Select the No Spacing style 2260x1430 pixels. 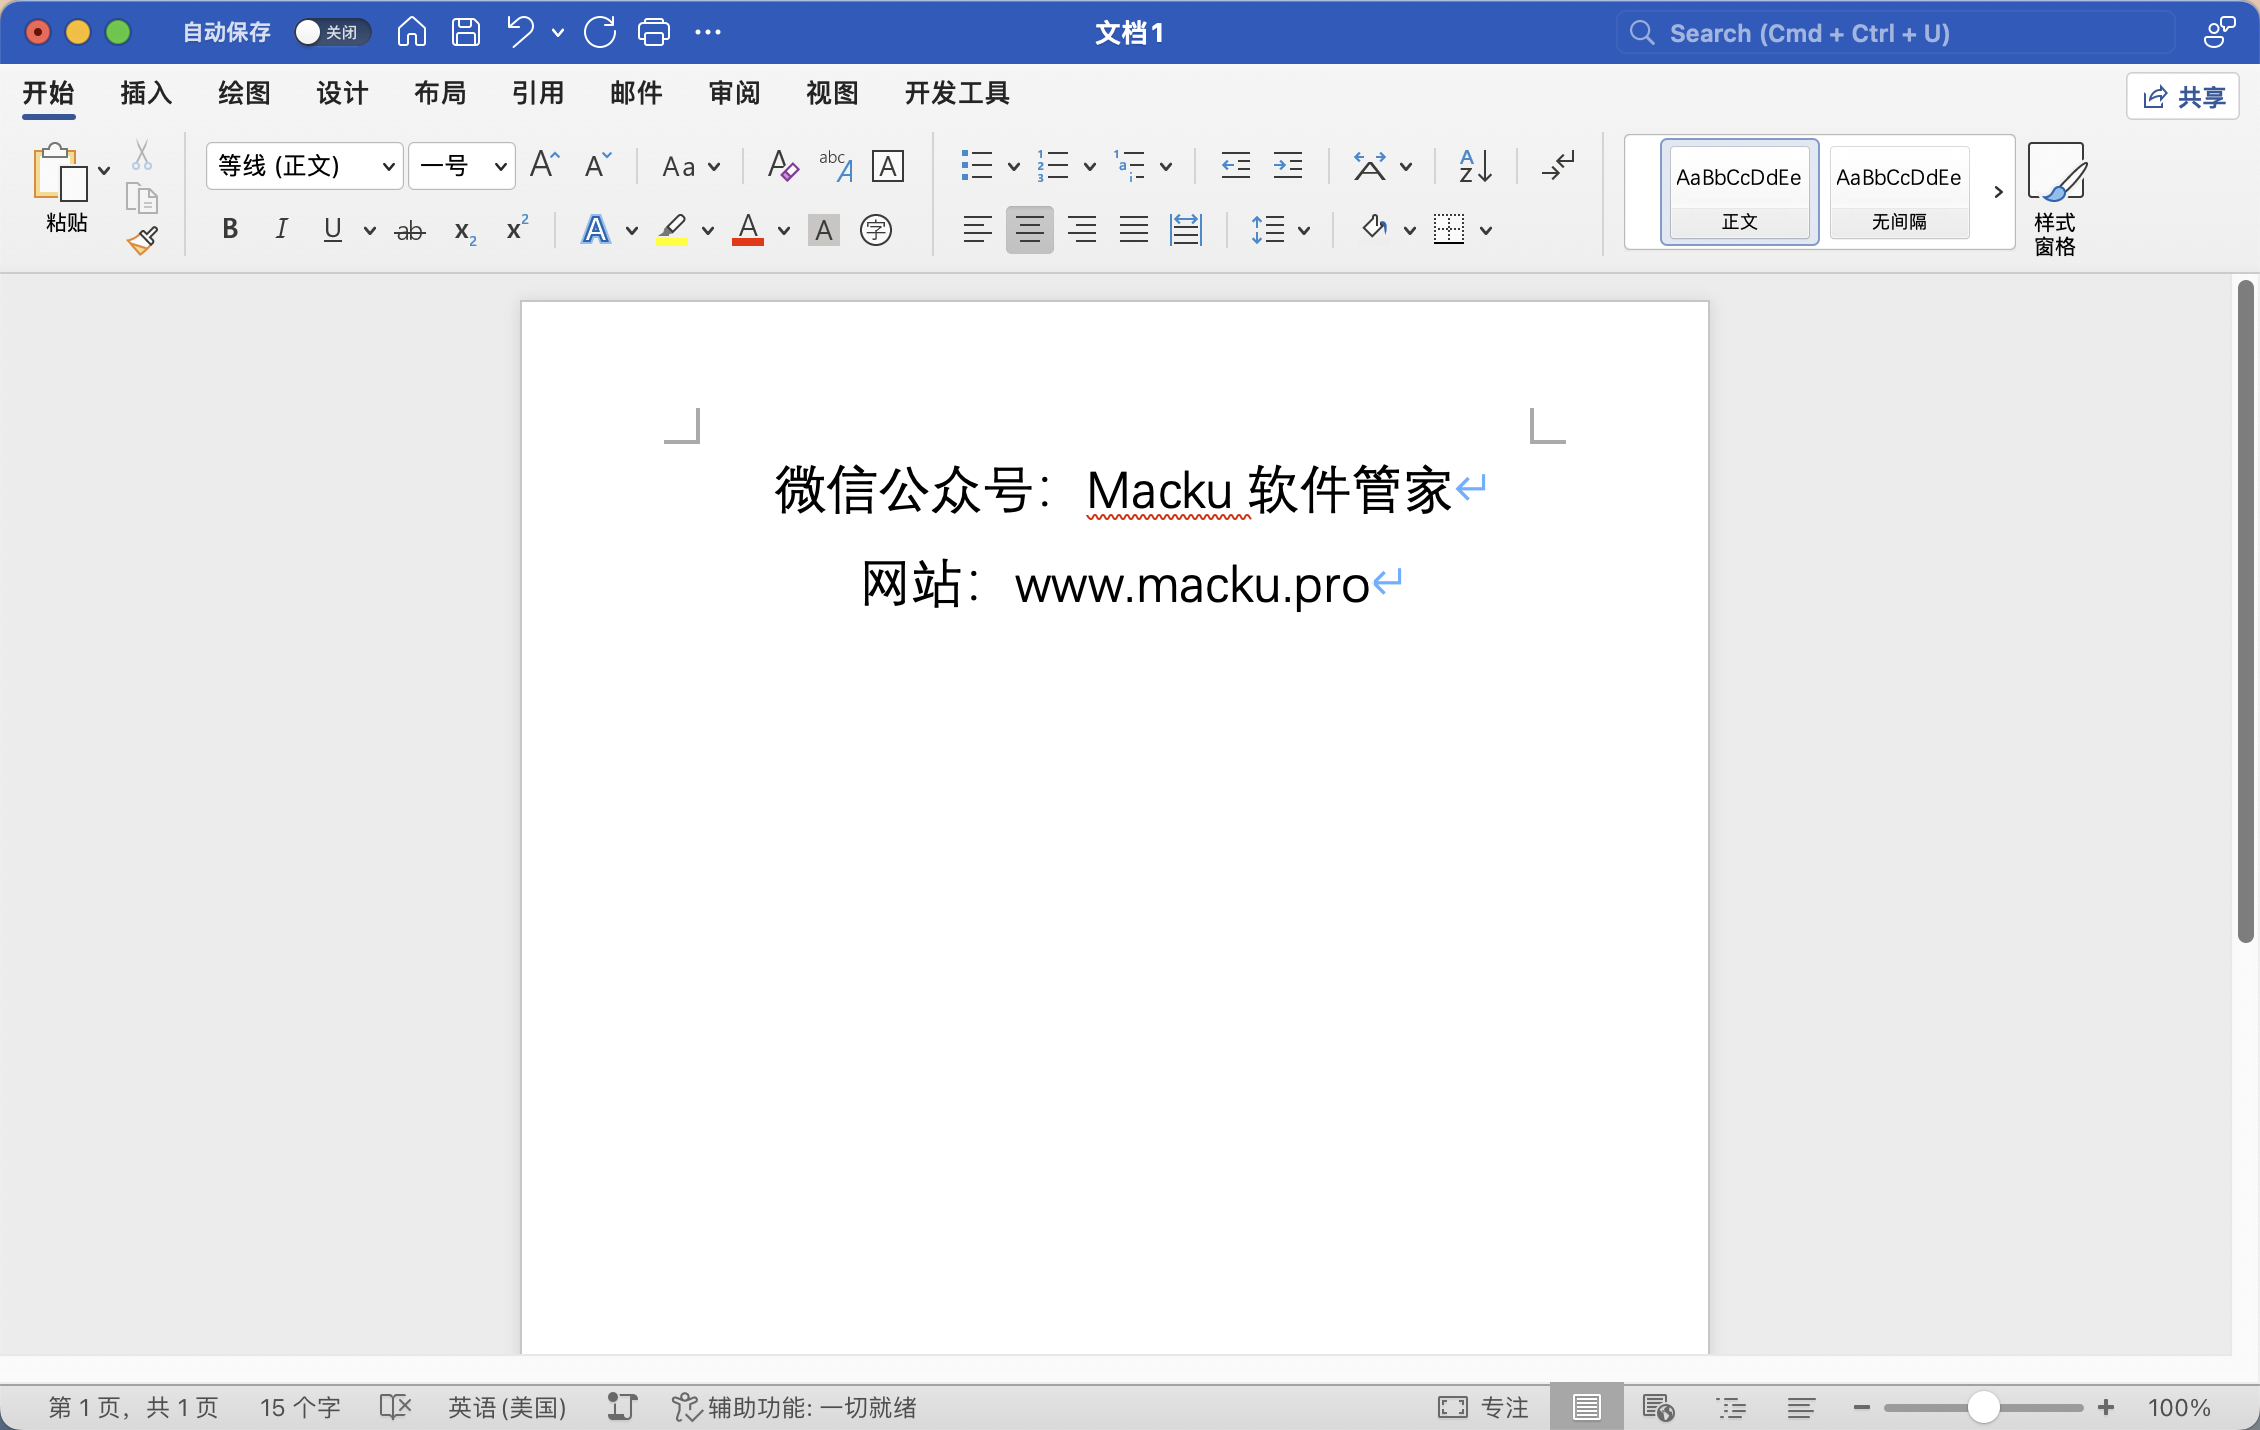(x=1899, y=192)
